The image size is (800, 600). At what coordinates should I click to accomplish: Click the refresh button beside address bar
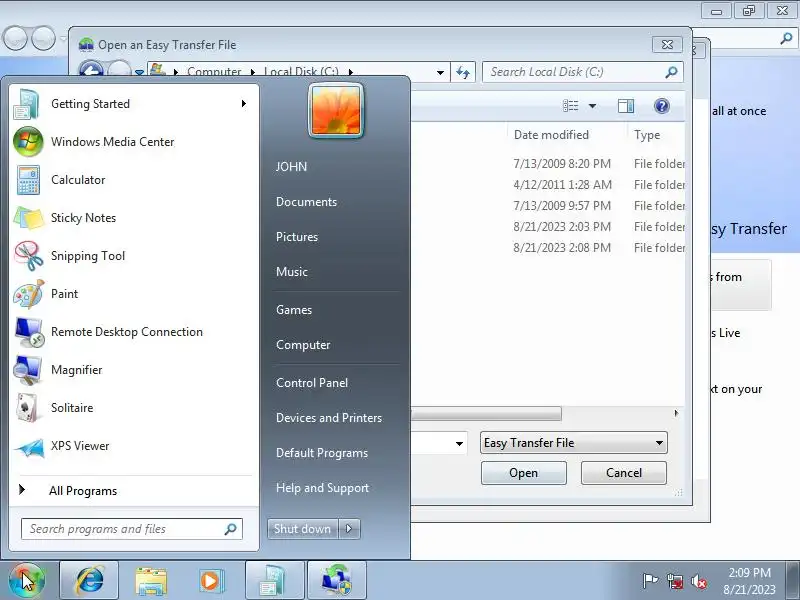click(463, 72)
